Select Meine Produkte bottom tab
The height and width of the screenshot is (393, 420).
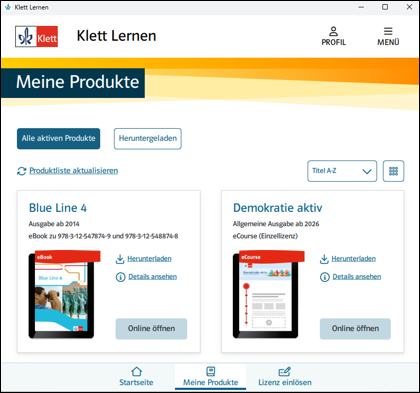coord(211,377)
